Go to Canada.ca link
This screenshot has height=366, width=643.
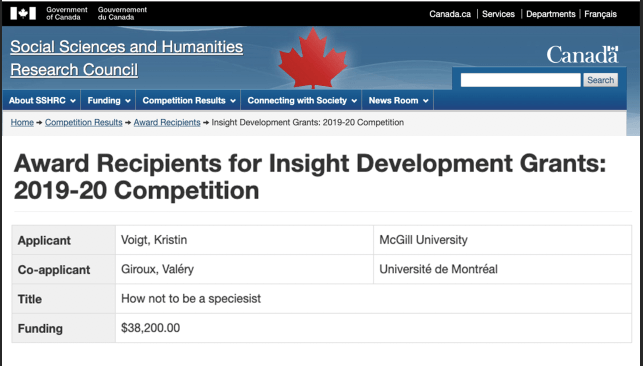pos(450,14)
